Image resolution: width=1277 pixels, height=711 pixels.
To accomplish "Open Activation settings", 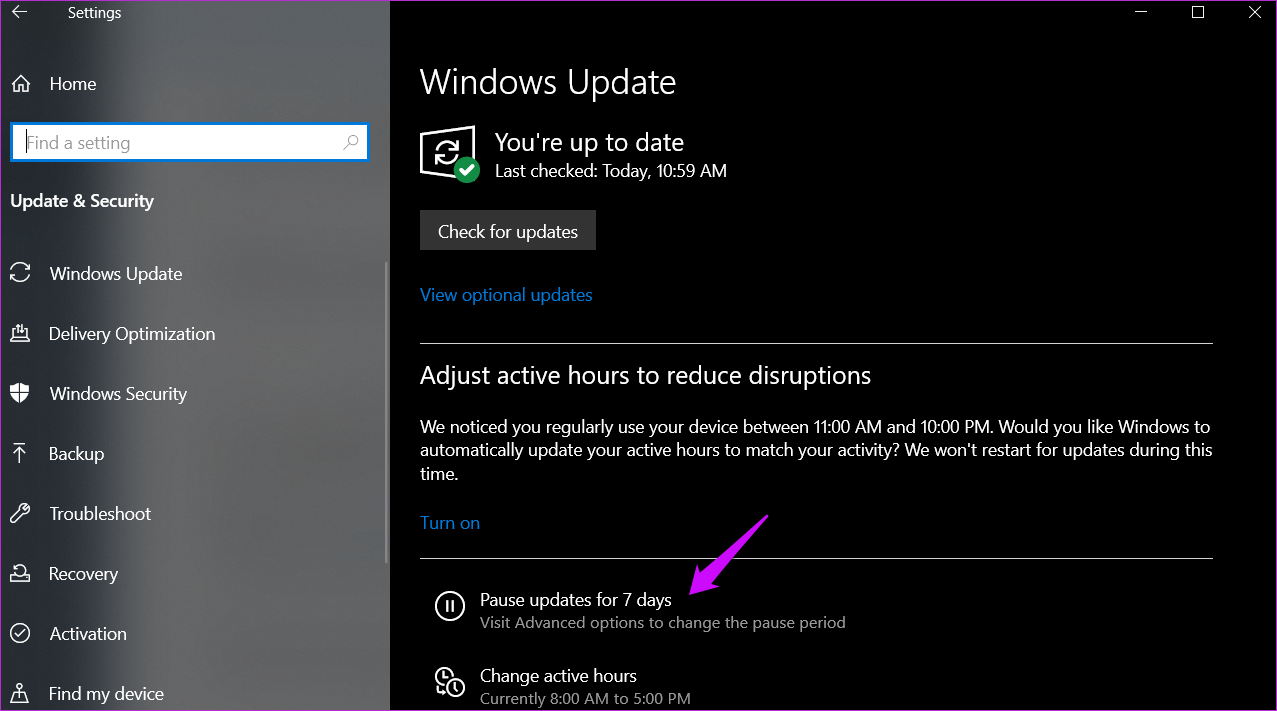I will coord(87,633).
